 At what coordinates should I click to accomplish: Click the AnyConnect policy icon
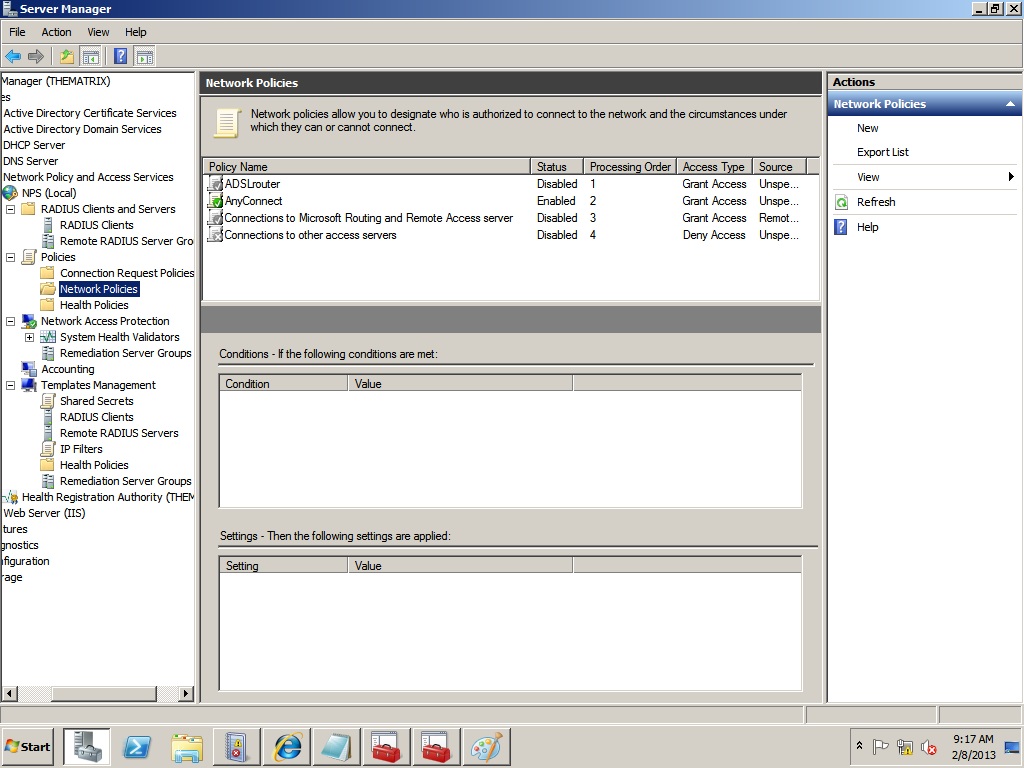pos(215,201)
